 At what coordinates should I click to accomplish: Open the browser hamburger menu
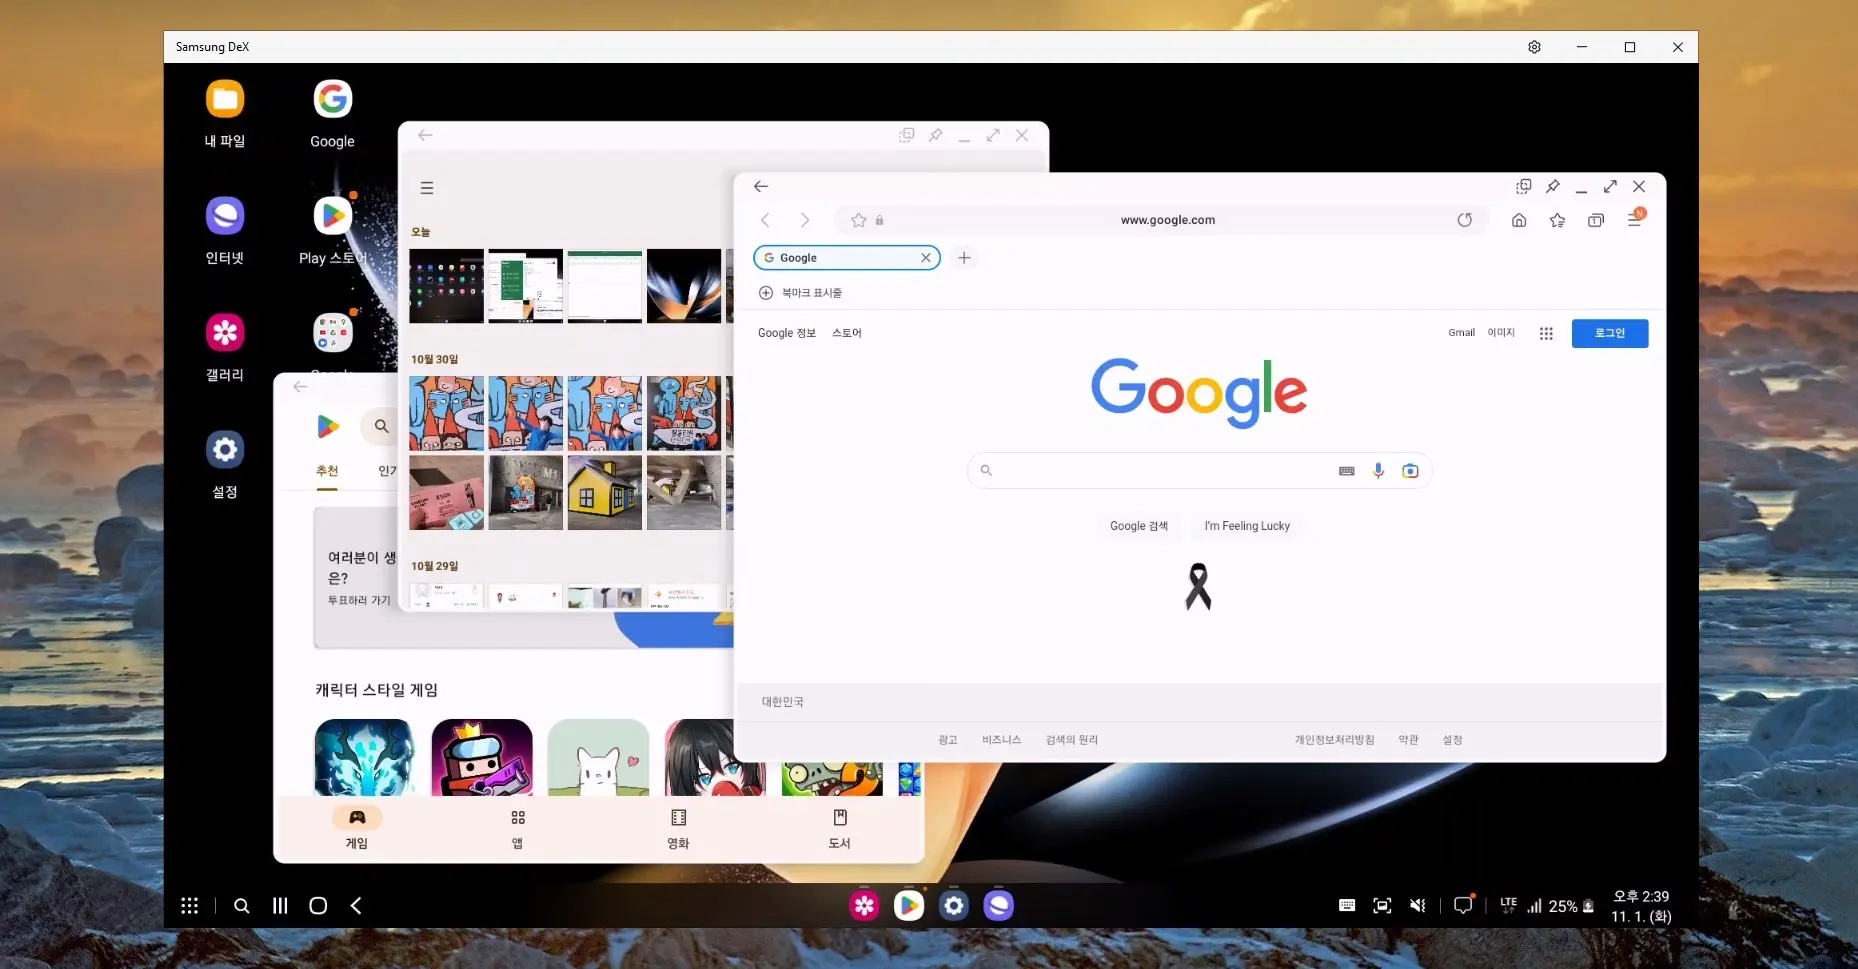[1634, 220]
